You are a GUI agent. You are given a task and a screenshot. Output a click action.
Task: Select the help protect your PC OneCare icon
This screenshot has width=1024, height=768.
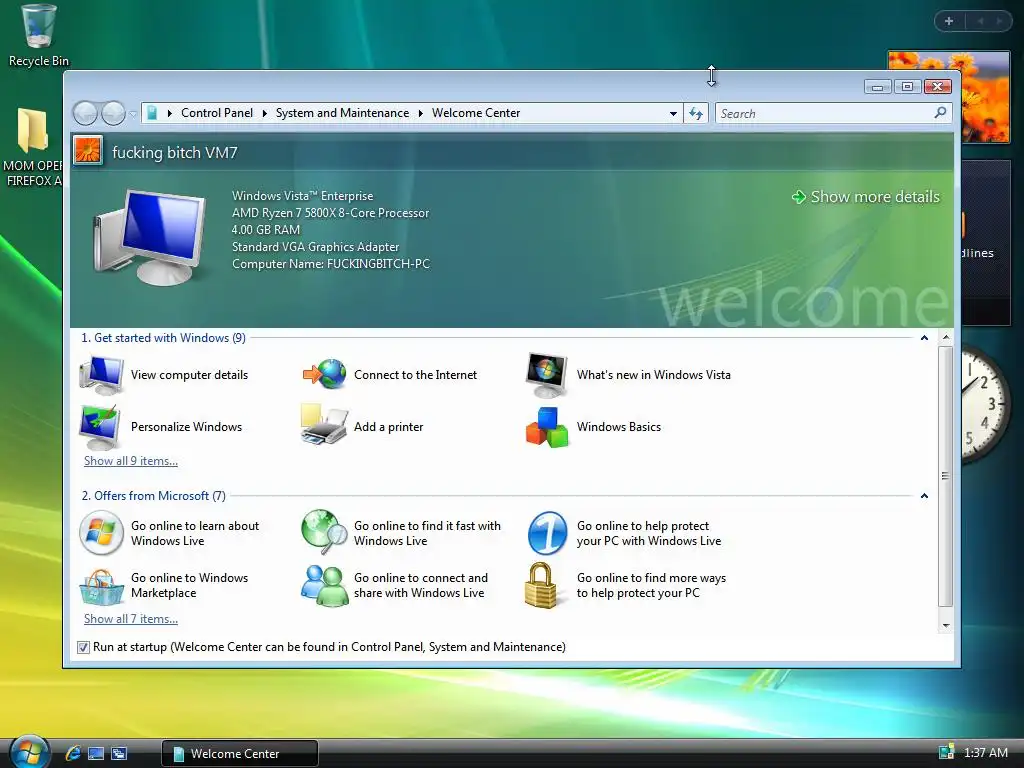(547, 533)
